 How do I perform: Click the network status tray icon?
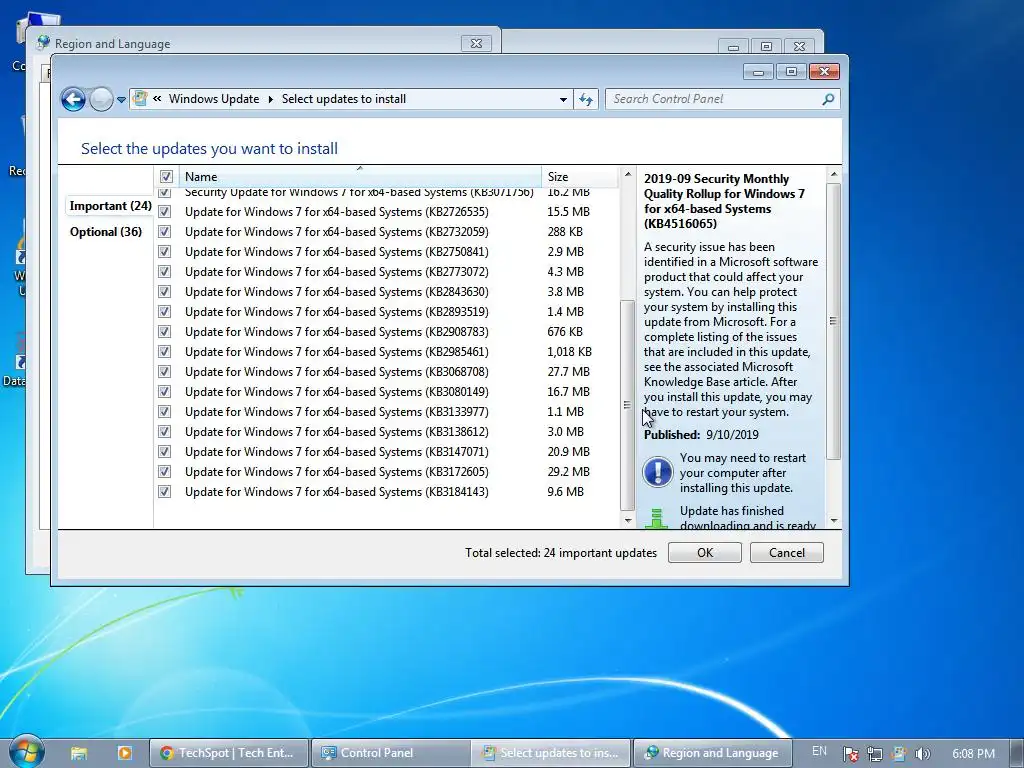[874, 754]
